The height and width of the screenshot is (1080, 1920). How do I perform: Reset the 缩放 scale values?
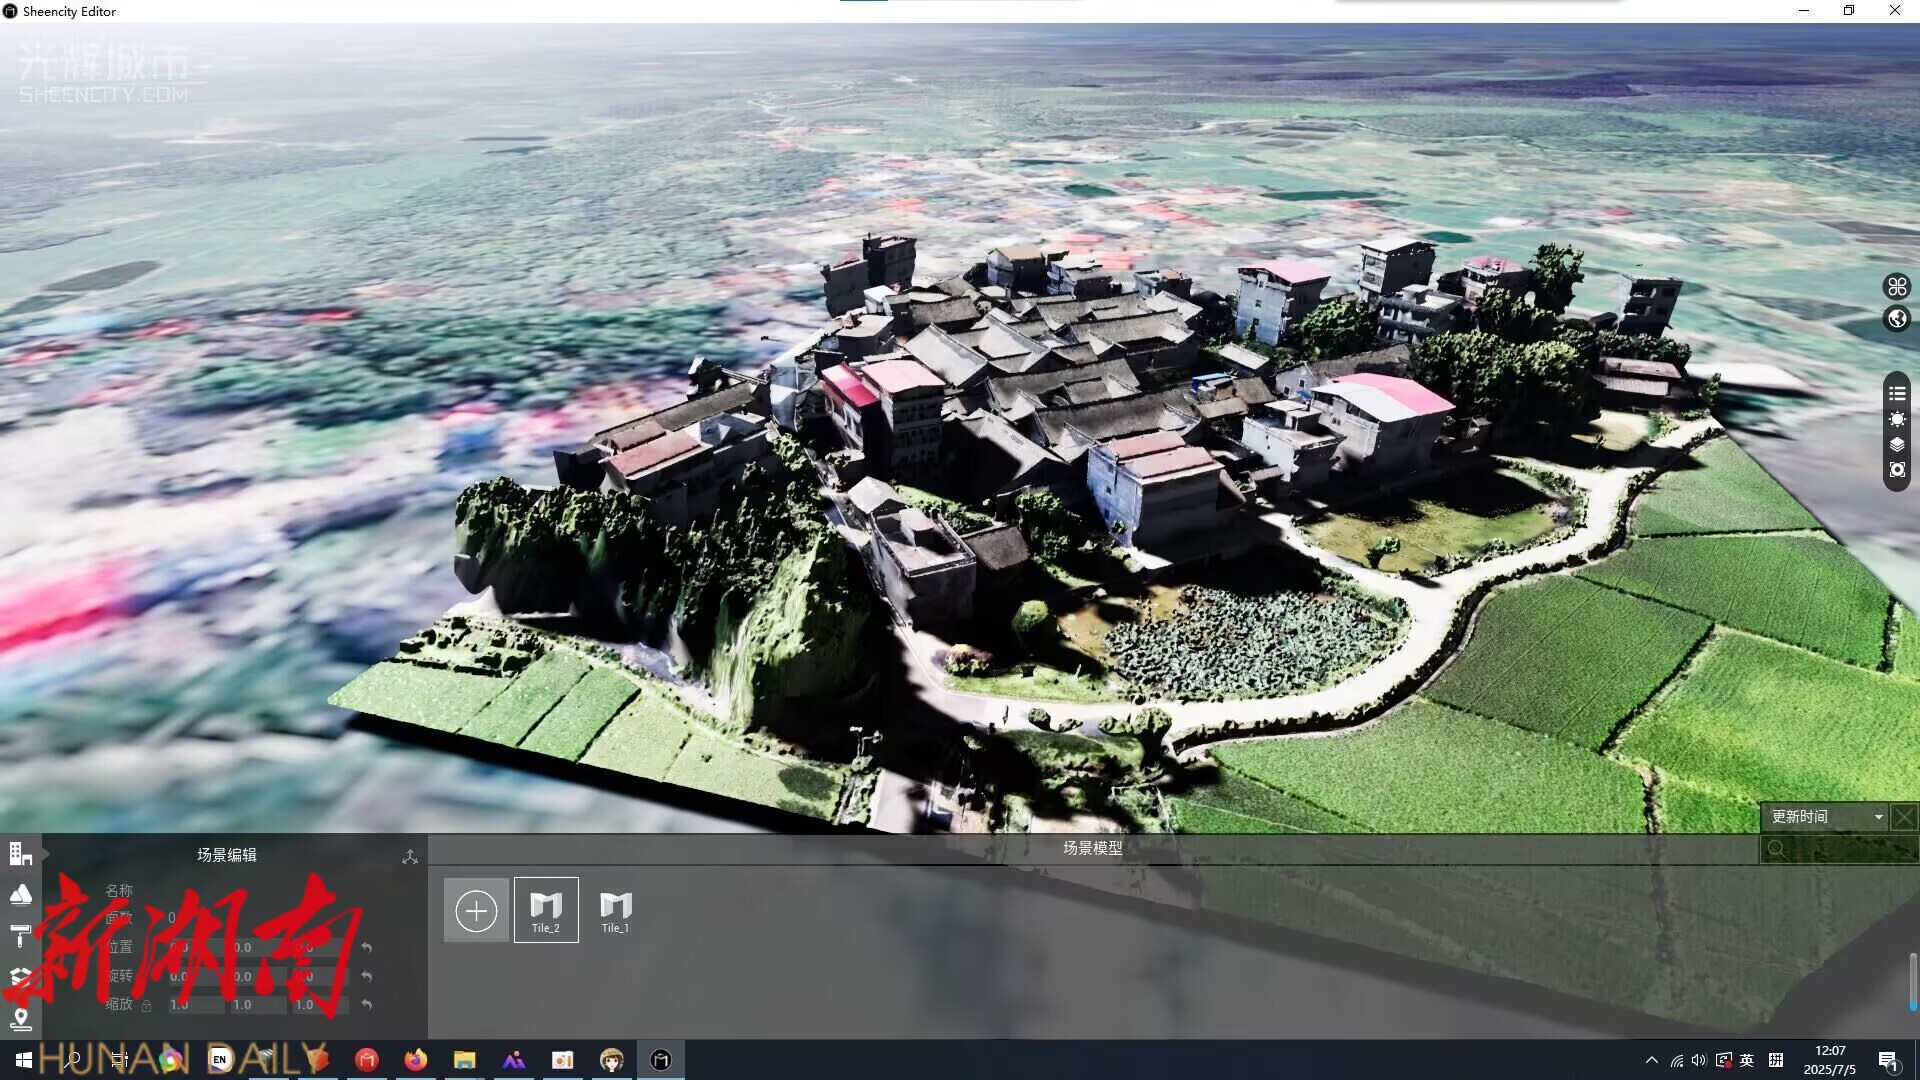(x=367, y=1004)
